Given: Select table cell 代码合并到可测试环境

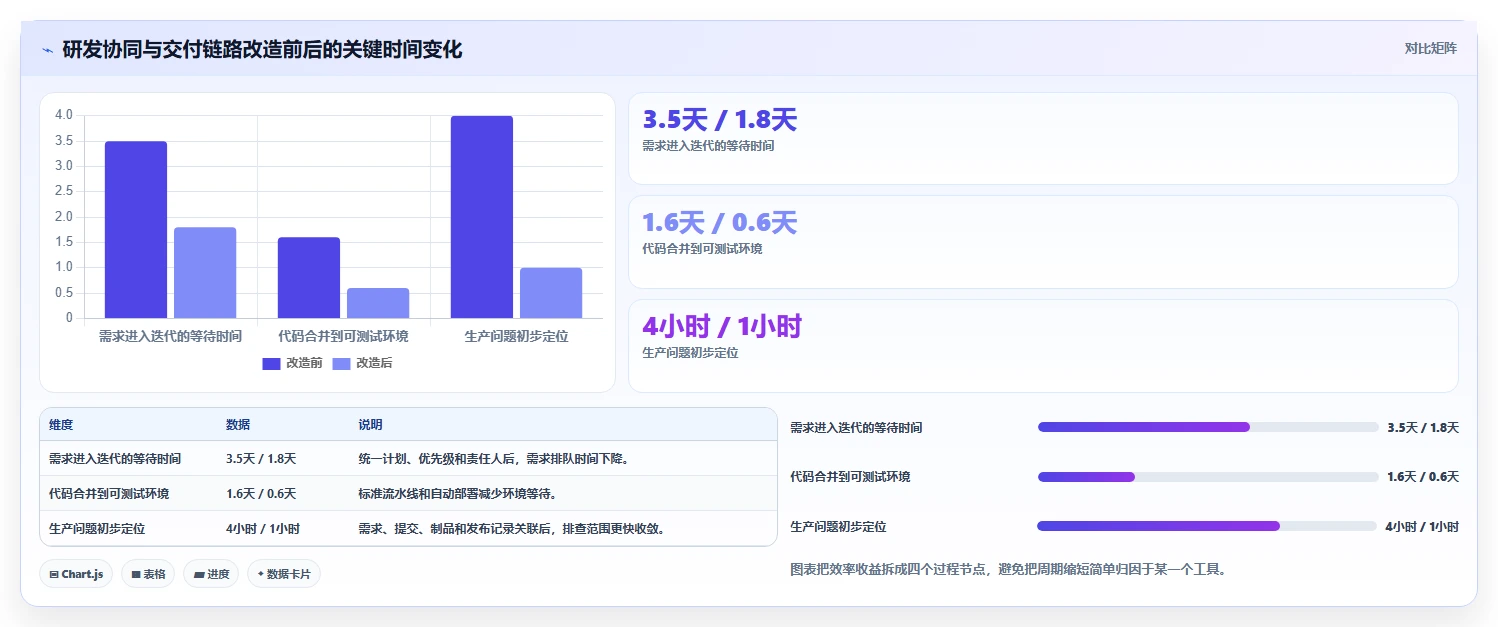Looking at the screenshot, I should tap(109, 494).
